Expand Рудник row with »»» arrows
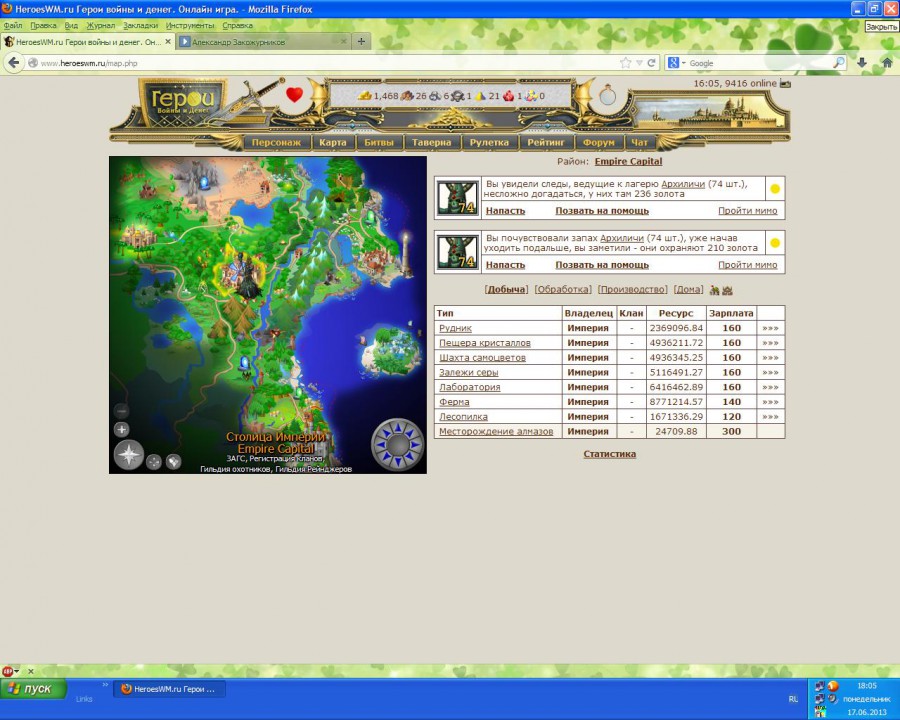This screenshot has width=900, height=720. 770,328
